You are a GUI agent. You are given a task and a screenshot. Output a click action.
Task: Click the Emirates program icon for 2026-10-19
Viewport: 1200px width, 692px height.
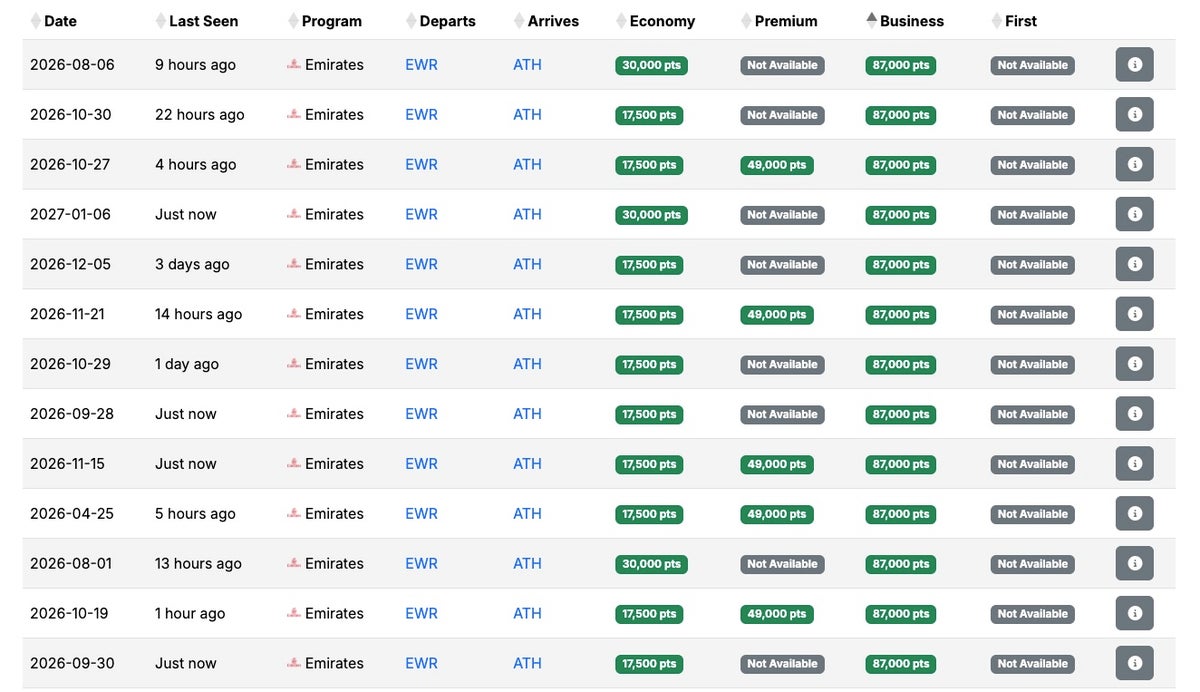tap(294, 613)
